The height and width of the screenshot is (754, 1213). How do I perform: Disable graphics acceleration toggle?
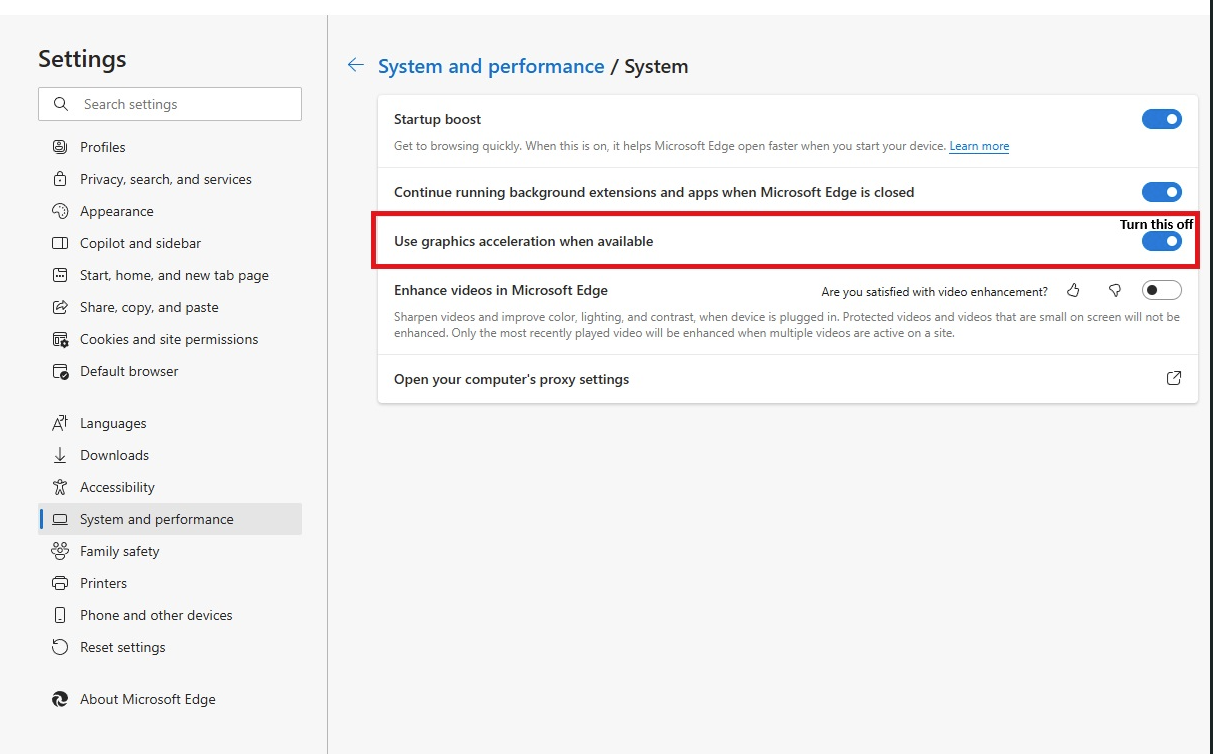pos(1161,242)
